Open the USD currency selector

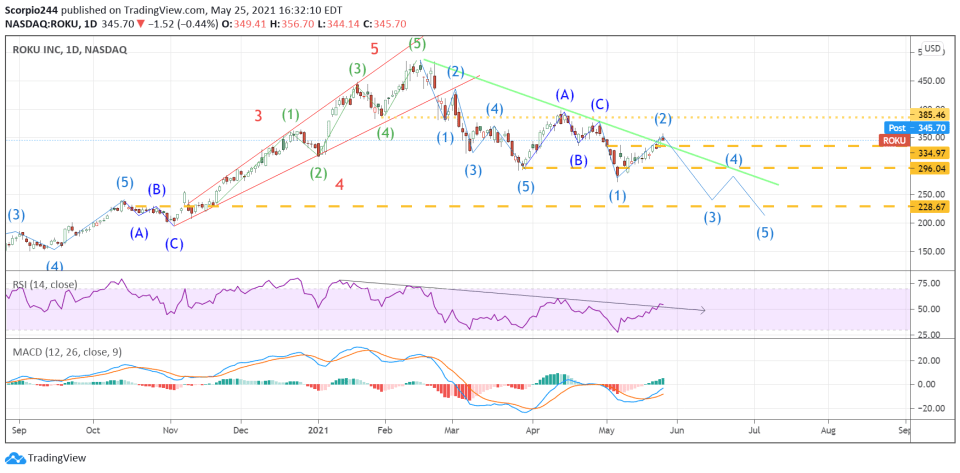pyautogui.click(x=932, y=48)
